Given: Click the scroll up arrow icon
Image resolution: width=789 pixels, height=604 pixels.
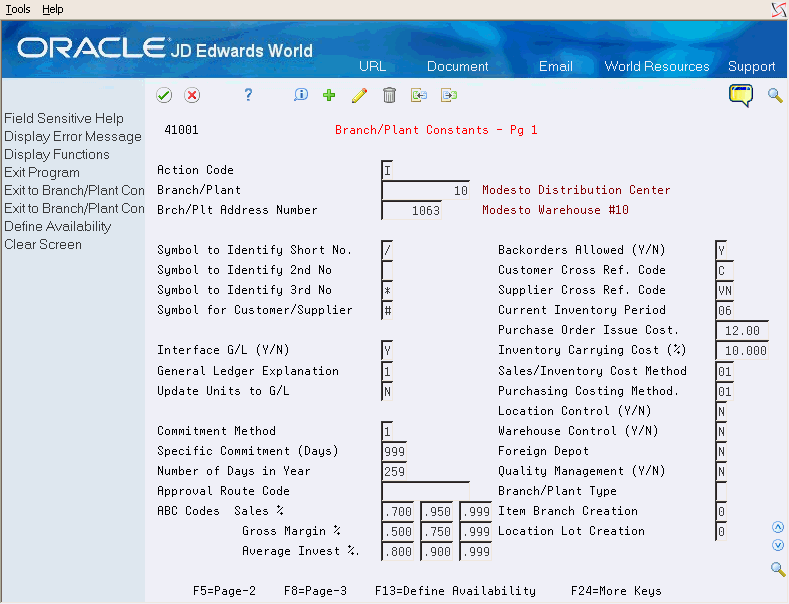Looking at the screenshot, I should tap(778, 527).
